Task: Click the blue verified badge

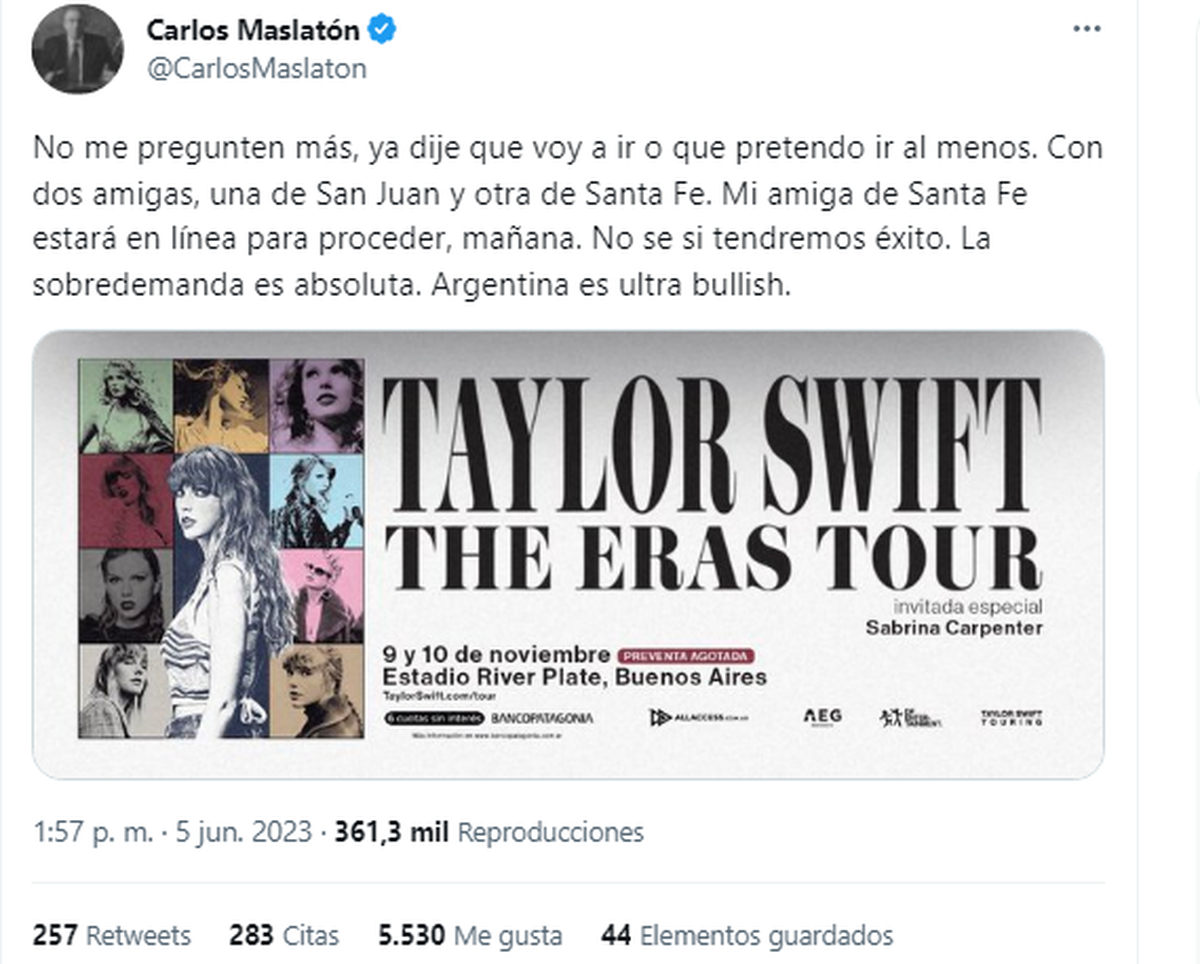Action: [x=383, y=30]
